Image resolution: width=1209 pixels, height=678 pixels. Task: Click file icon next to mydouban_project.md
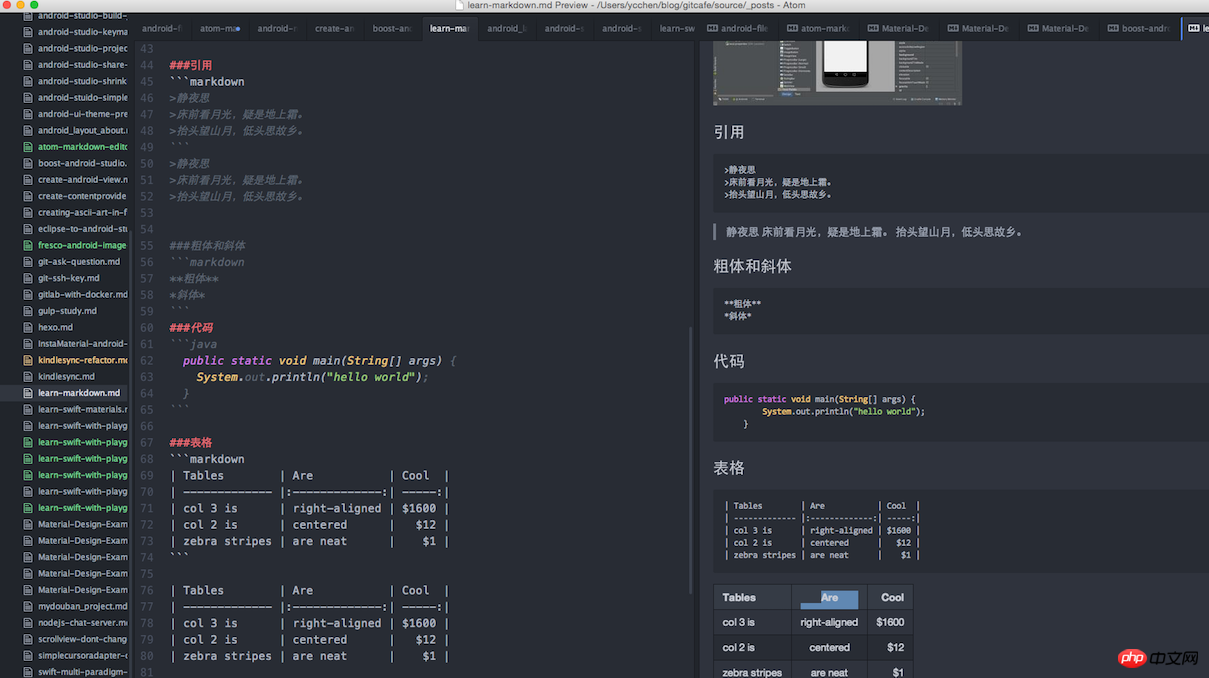click(x=28, y=606)
